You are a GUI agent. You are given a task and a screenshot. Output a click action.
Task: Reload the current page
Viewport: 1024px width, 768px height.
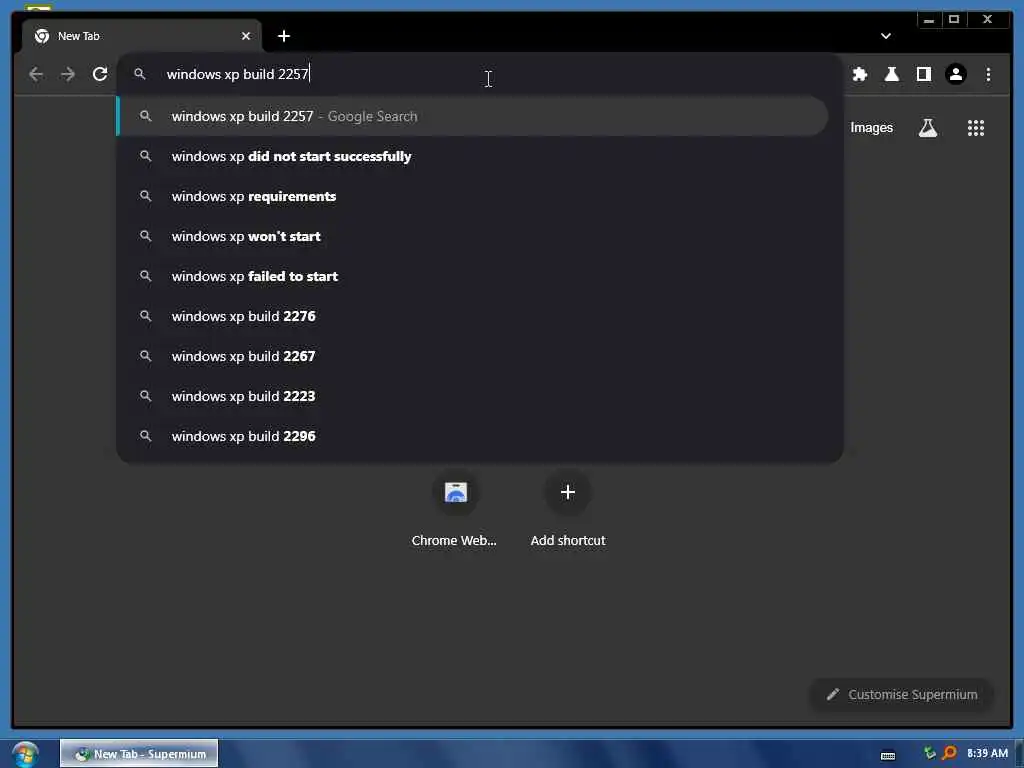tap(100, 74)
